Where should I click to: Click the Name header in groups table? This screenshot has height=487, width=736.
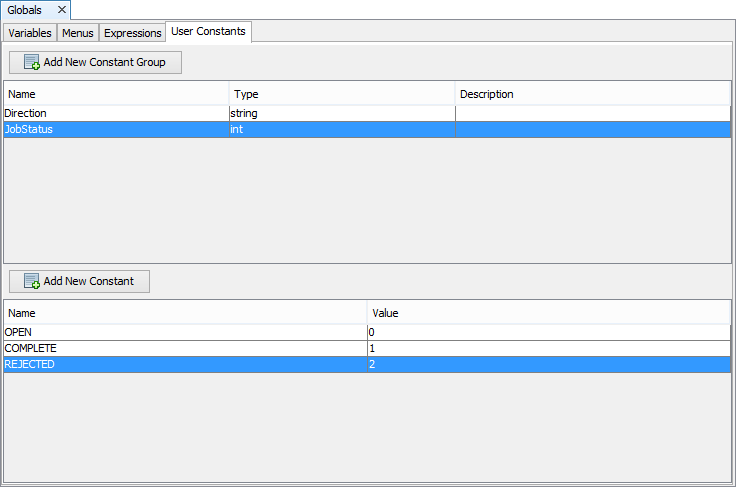pyautogui.click(x=116, y=94)
